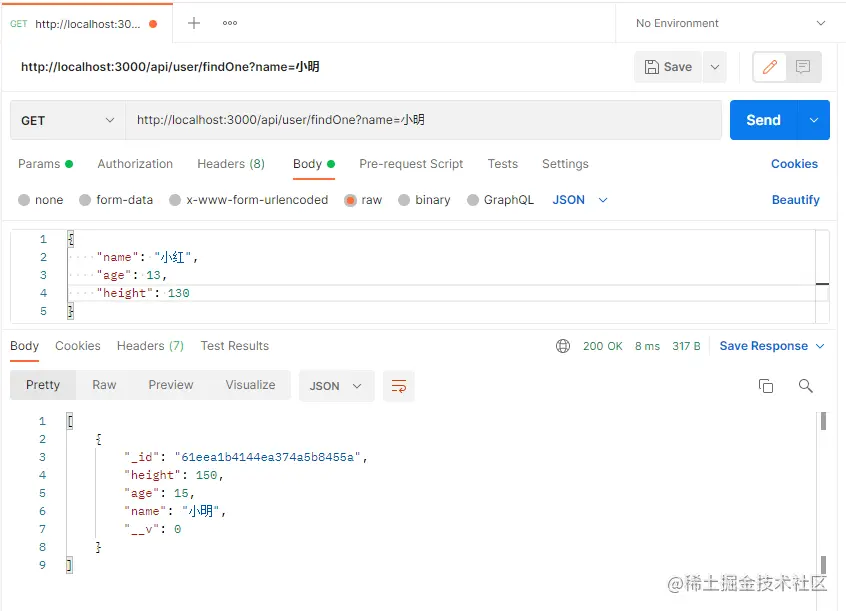Image resolution: width=846 pixels, height=611 pixels.
Task: Click the 317 B response size
Action: pos(686,346)
